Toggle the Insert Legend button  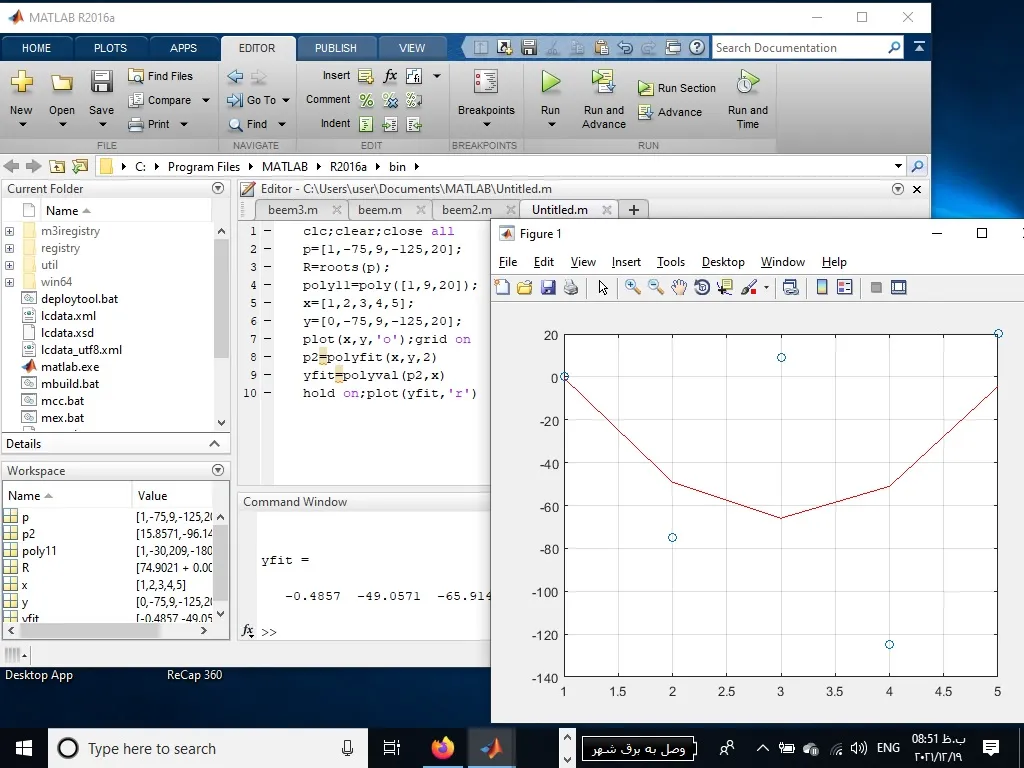coord(845,288)
